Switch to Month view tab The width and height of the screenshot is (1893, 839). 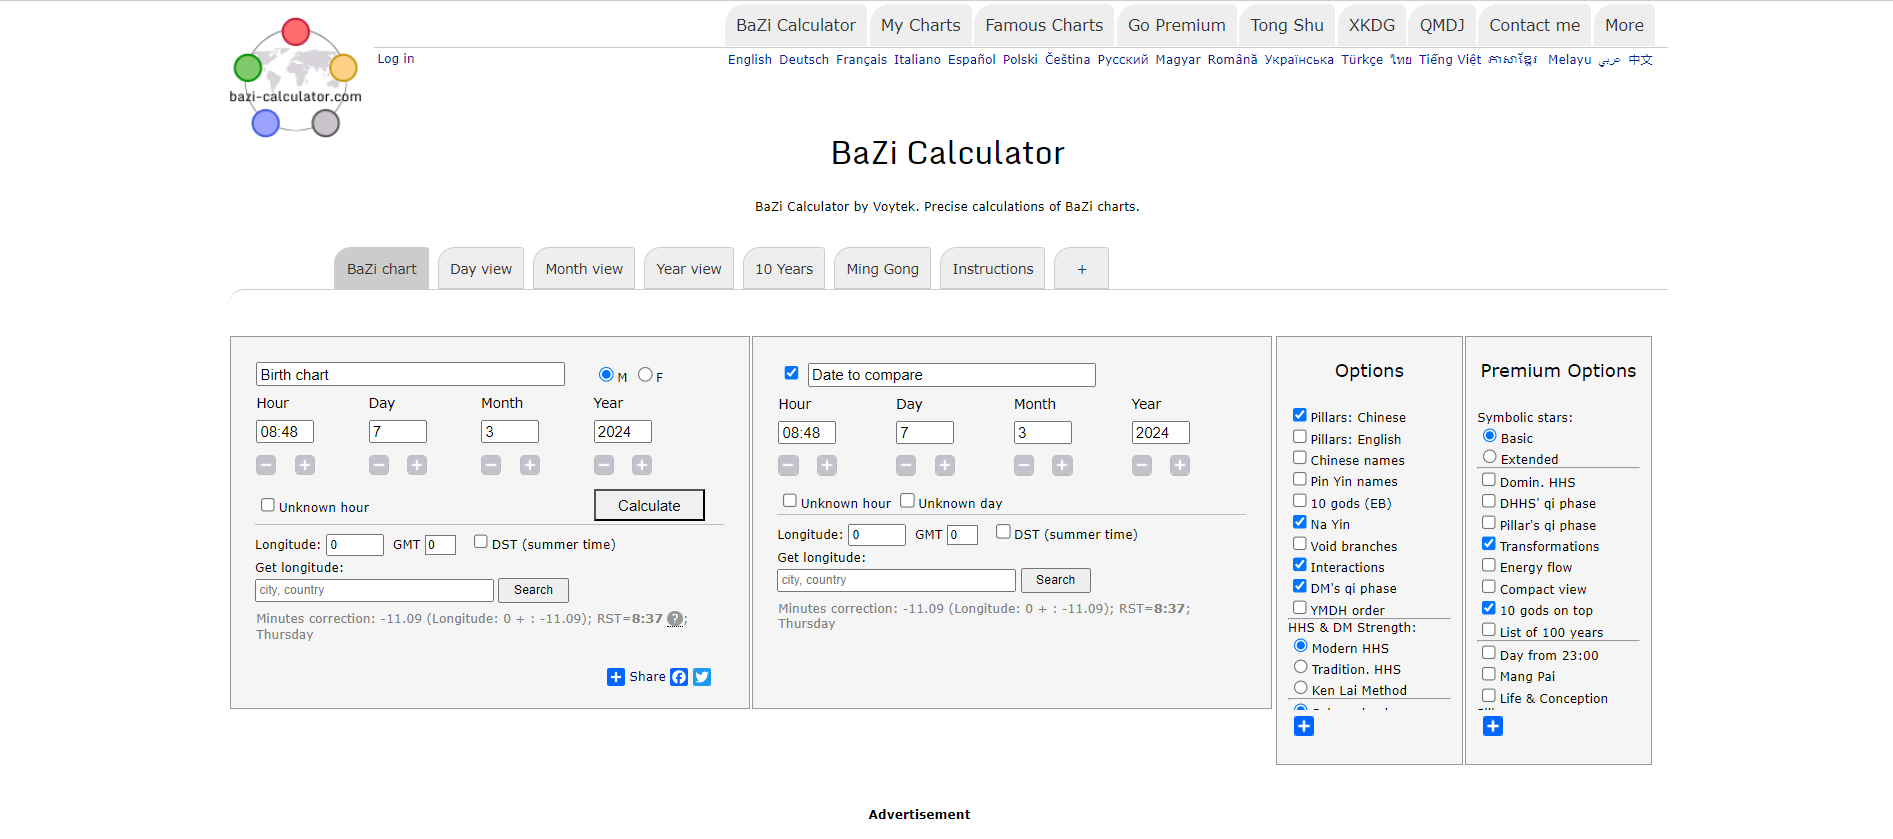point(584,269)
